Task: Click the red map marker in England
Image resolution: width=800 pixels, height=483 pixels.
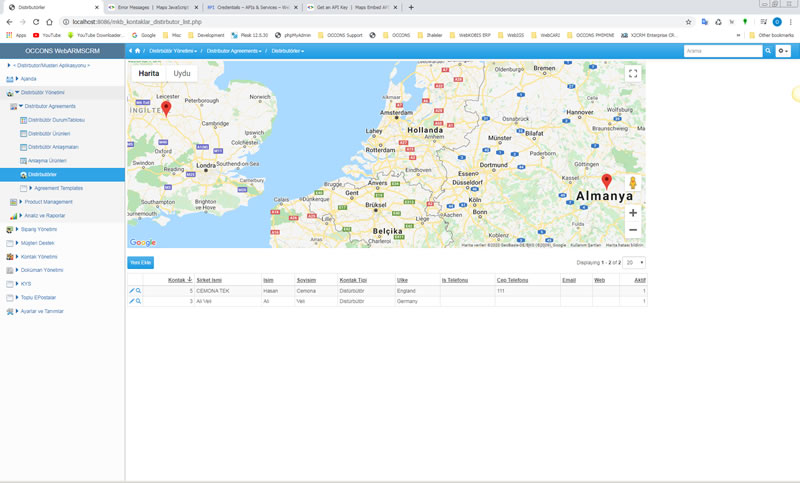Action: point(166,109)
